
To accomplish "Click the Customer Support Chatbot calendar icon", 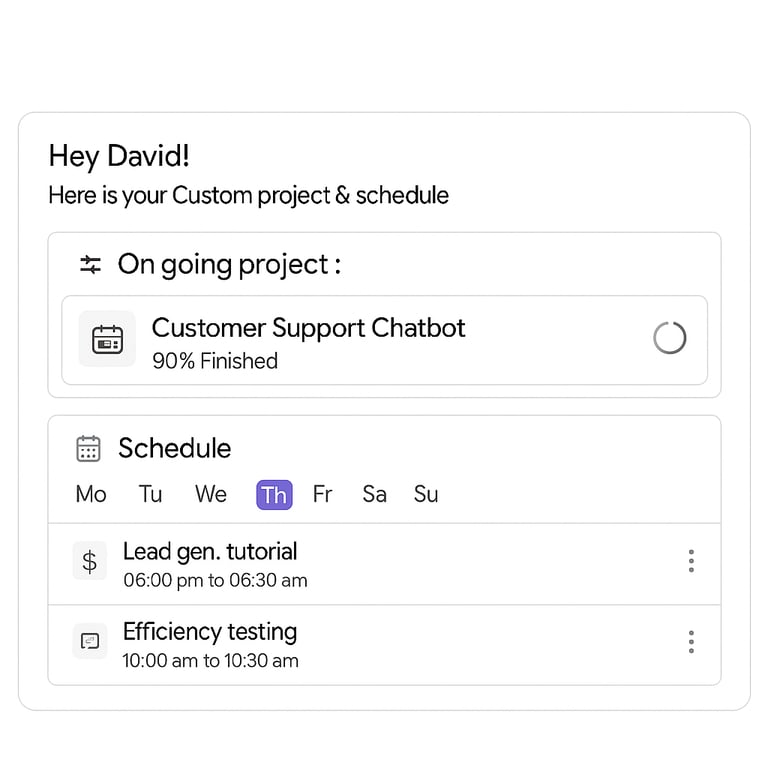I will tap(107, 339).
